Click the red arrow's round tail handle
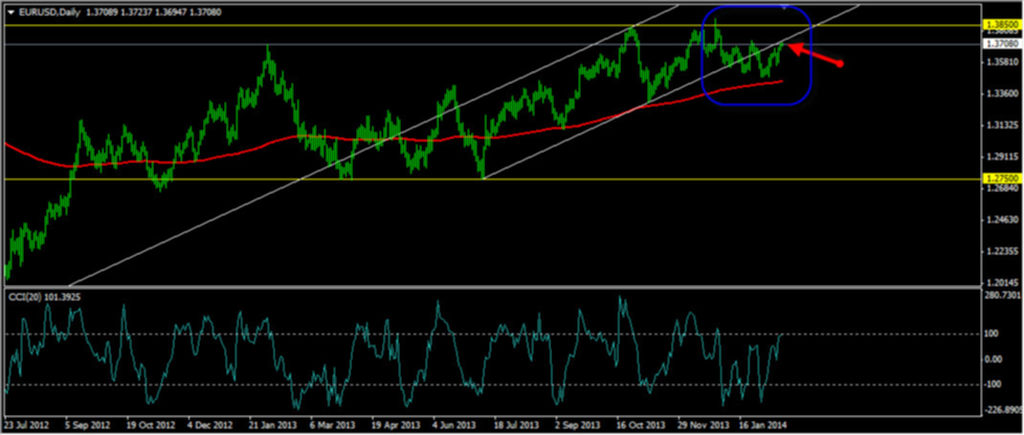The width and height of the screenshot is (1024, 435). pos(841,65)
